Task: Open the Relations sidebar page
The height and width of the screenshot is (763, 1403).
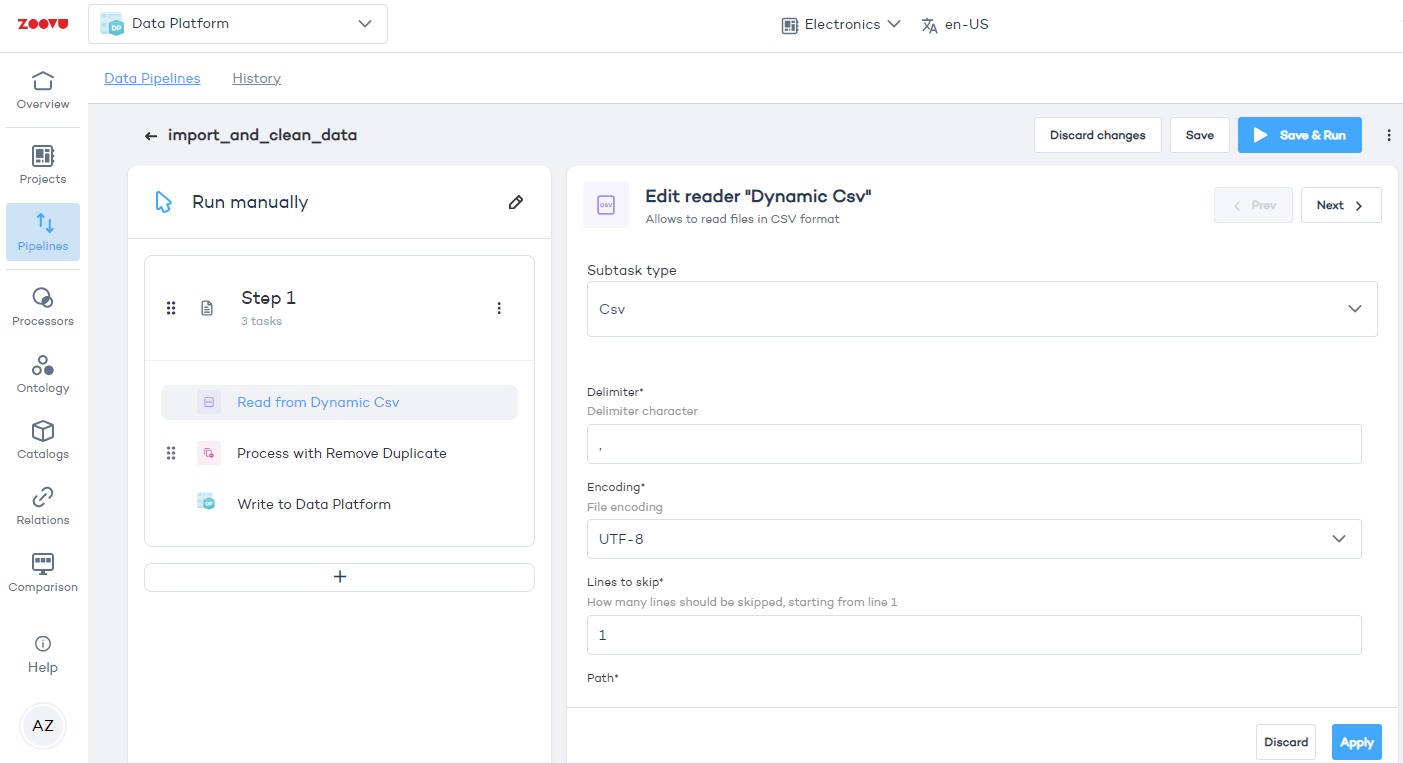Action: coord(43,506)
